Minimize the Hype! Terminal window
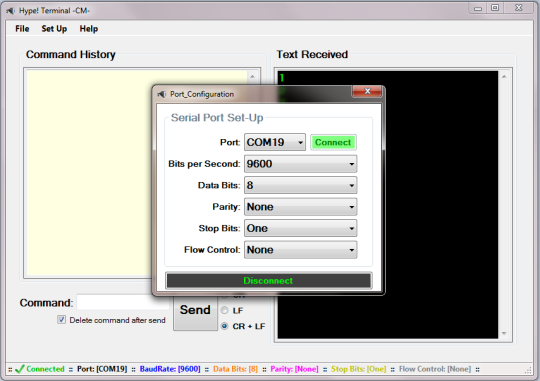 [478, 8]
